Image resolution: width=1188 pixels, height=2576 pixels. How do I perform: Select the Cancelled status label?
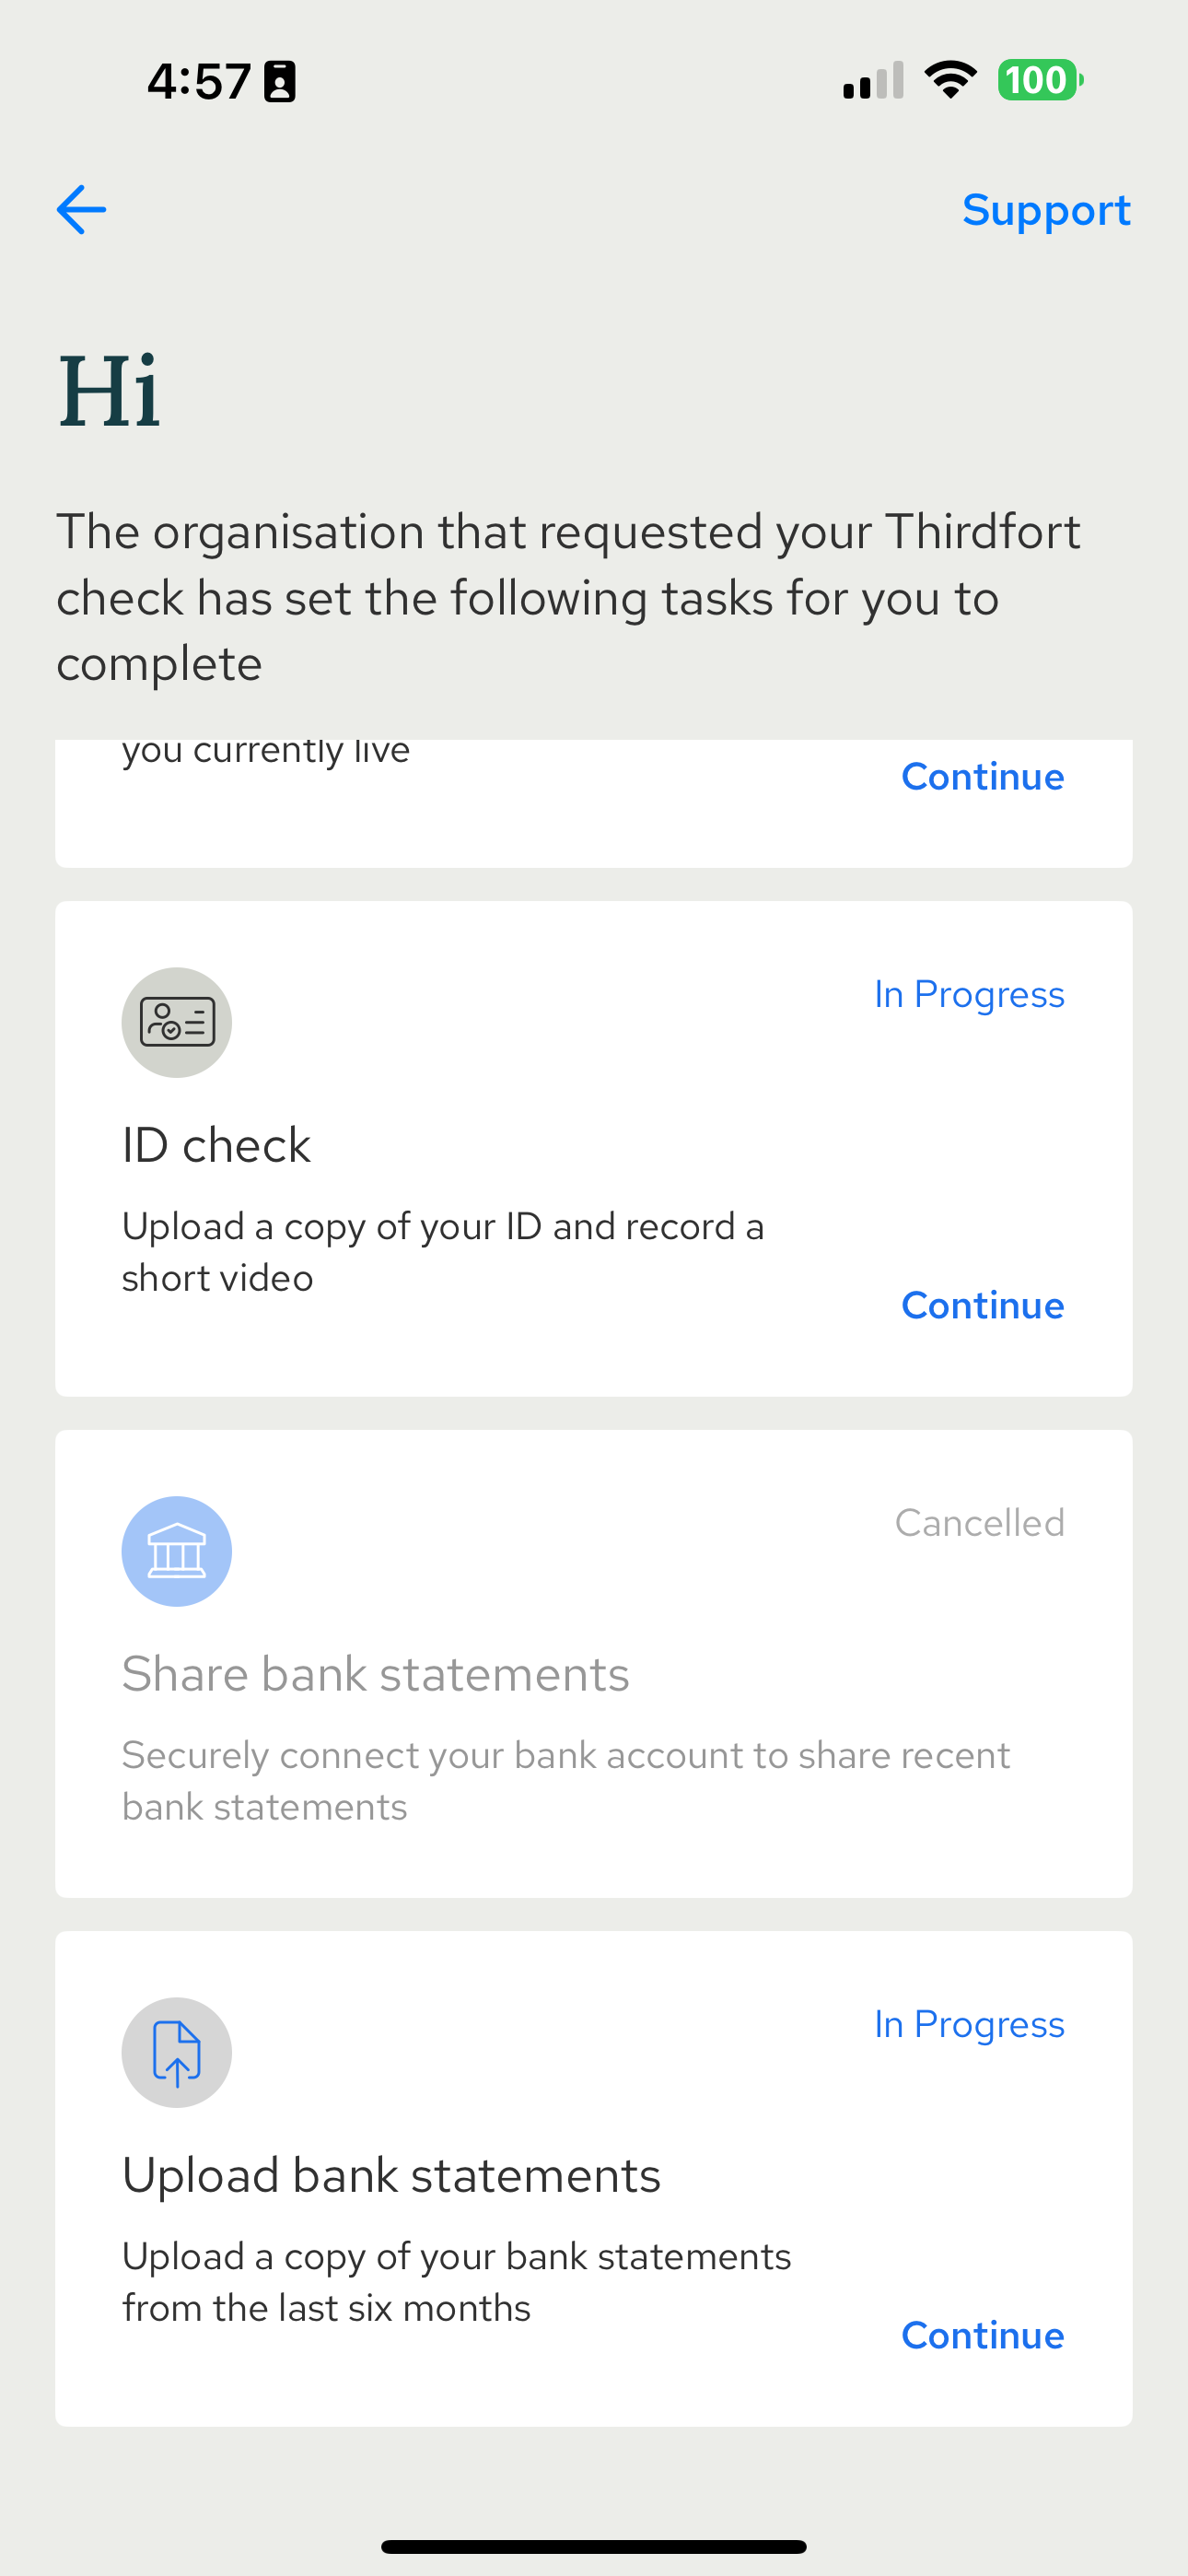979,1522
